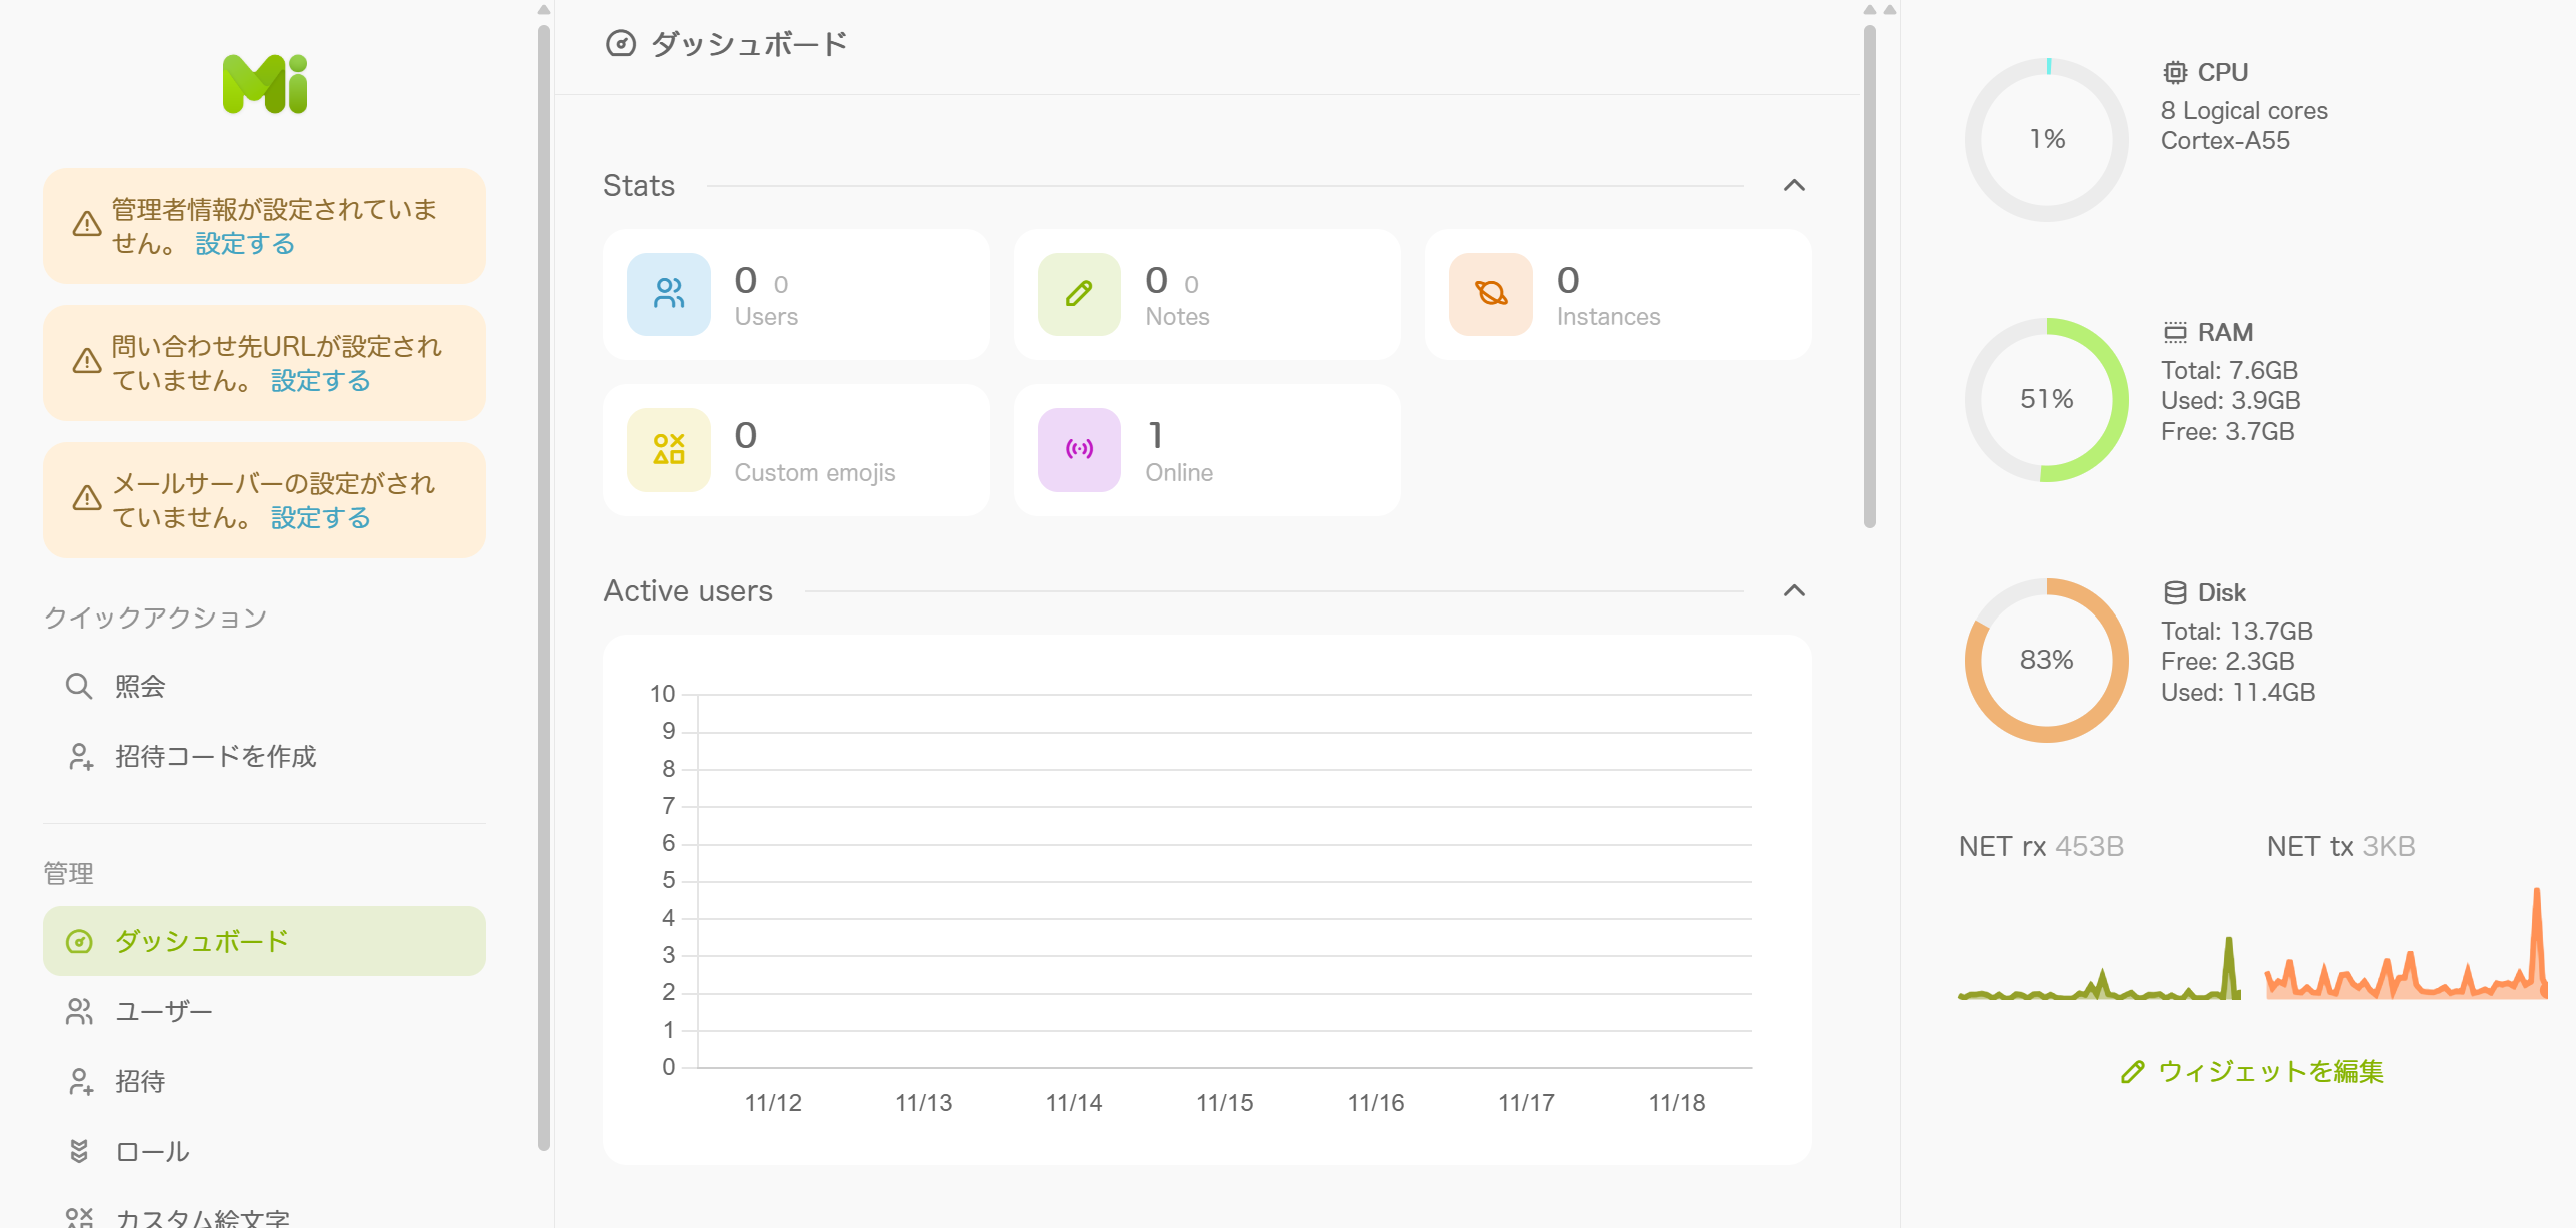Click the purple broadcast Online stat icon

(1079, 449)
